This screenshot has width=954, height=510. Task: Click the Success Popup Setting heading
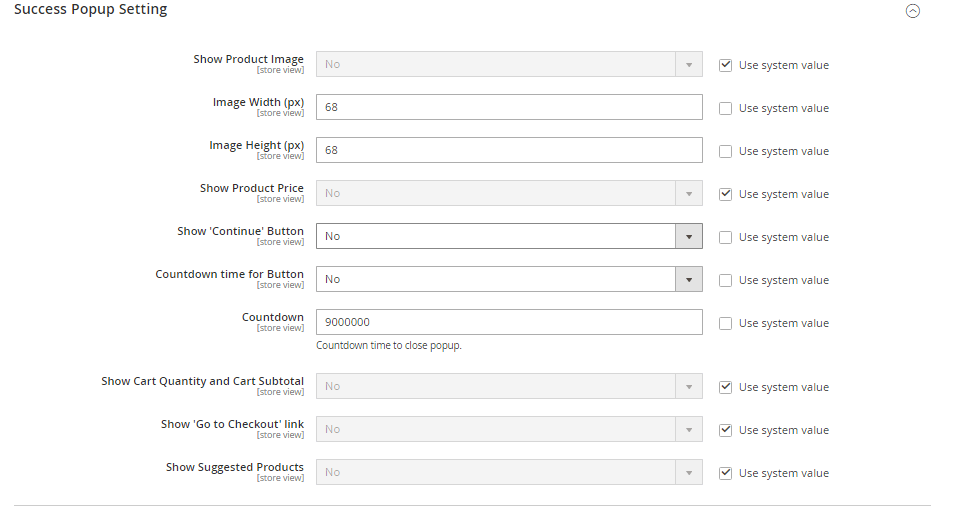pos(91,10)
